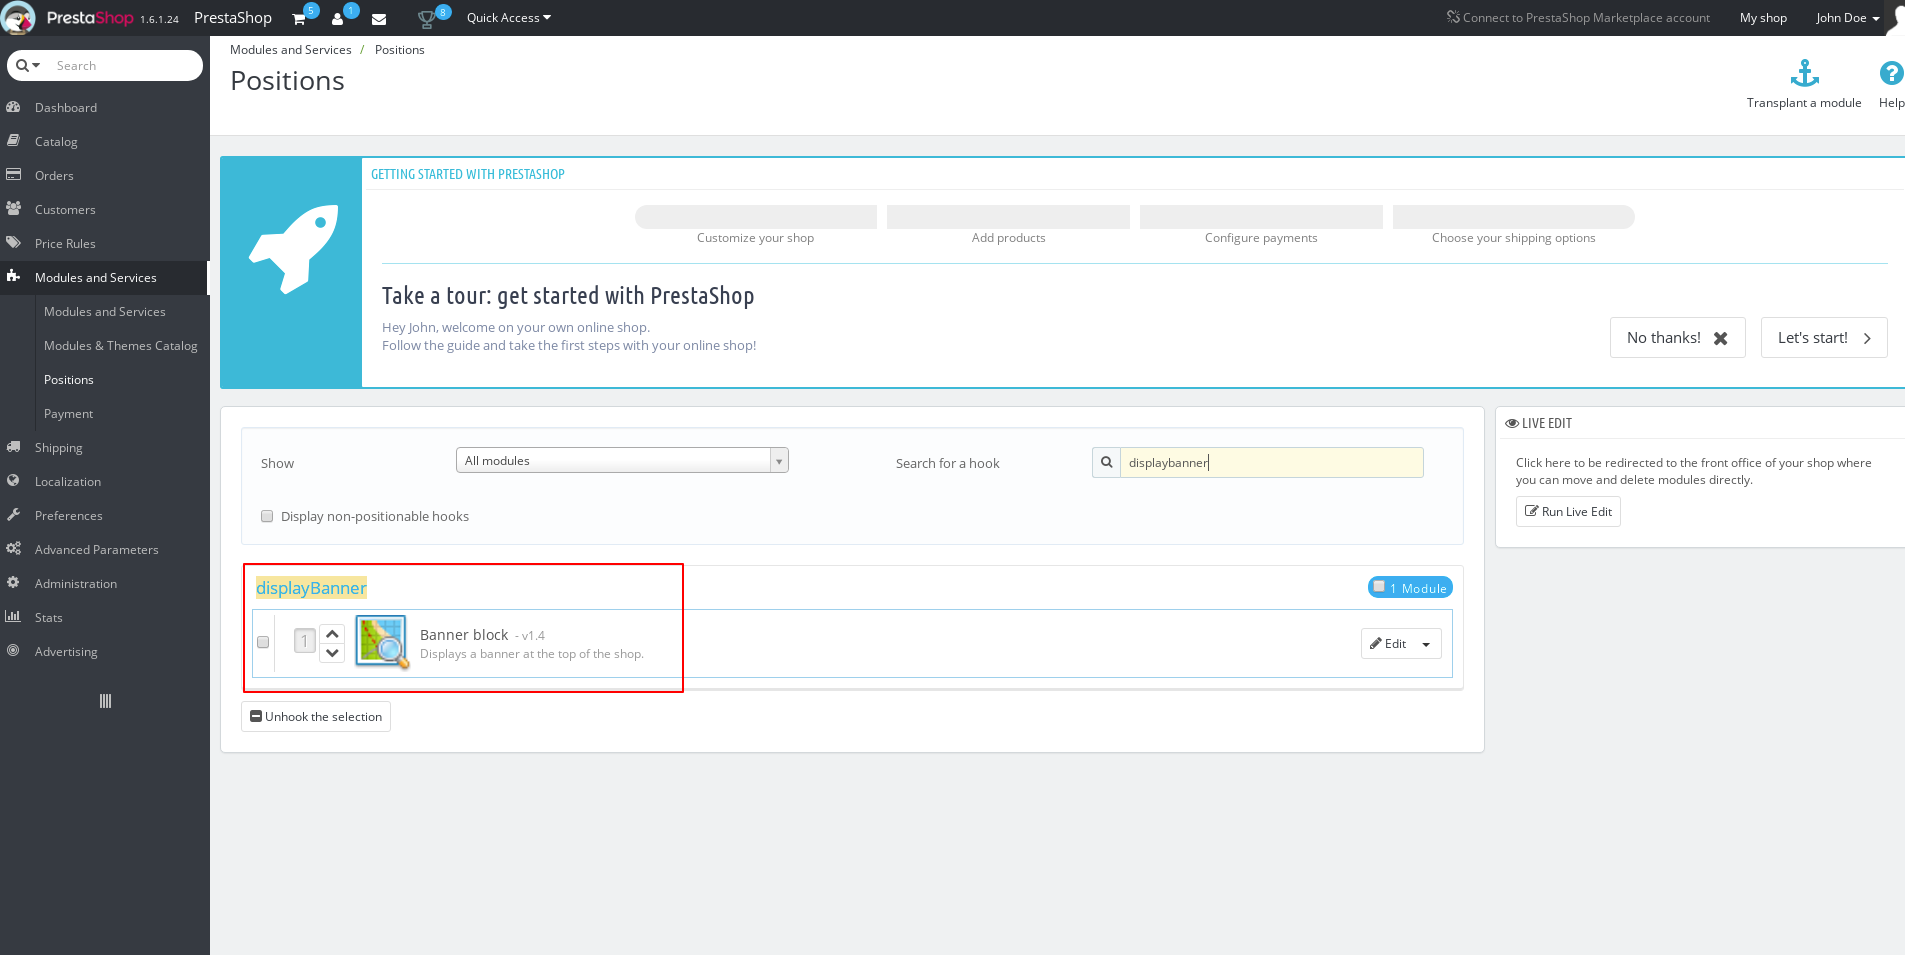Click the hook search magnifier icon

[1106, 463]
